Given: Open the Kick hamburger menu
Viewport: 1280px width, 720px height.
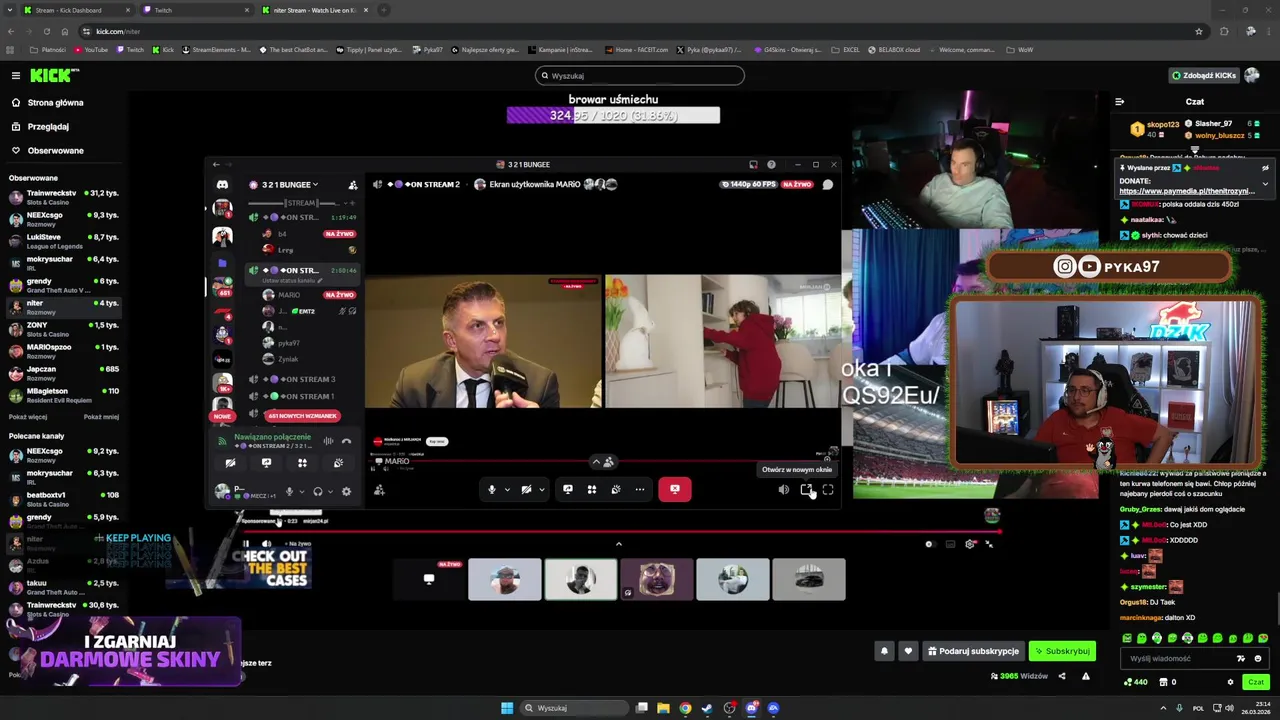Looking at the screenshot, I should (x=16, y=75).
